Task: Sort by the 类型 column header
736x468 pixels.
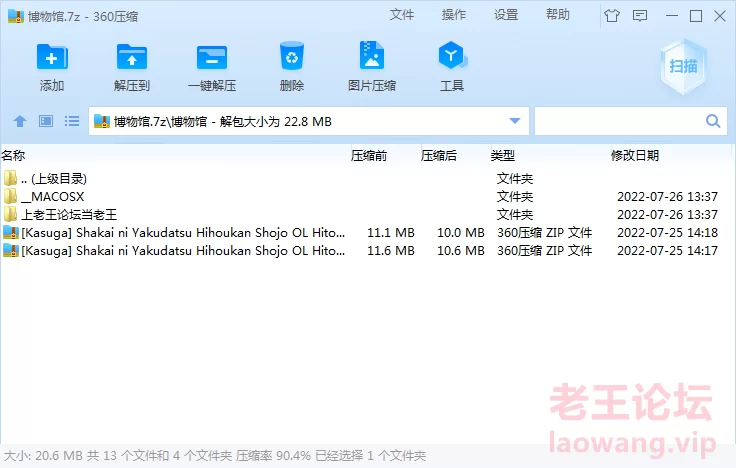Action: click(503, 155)
